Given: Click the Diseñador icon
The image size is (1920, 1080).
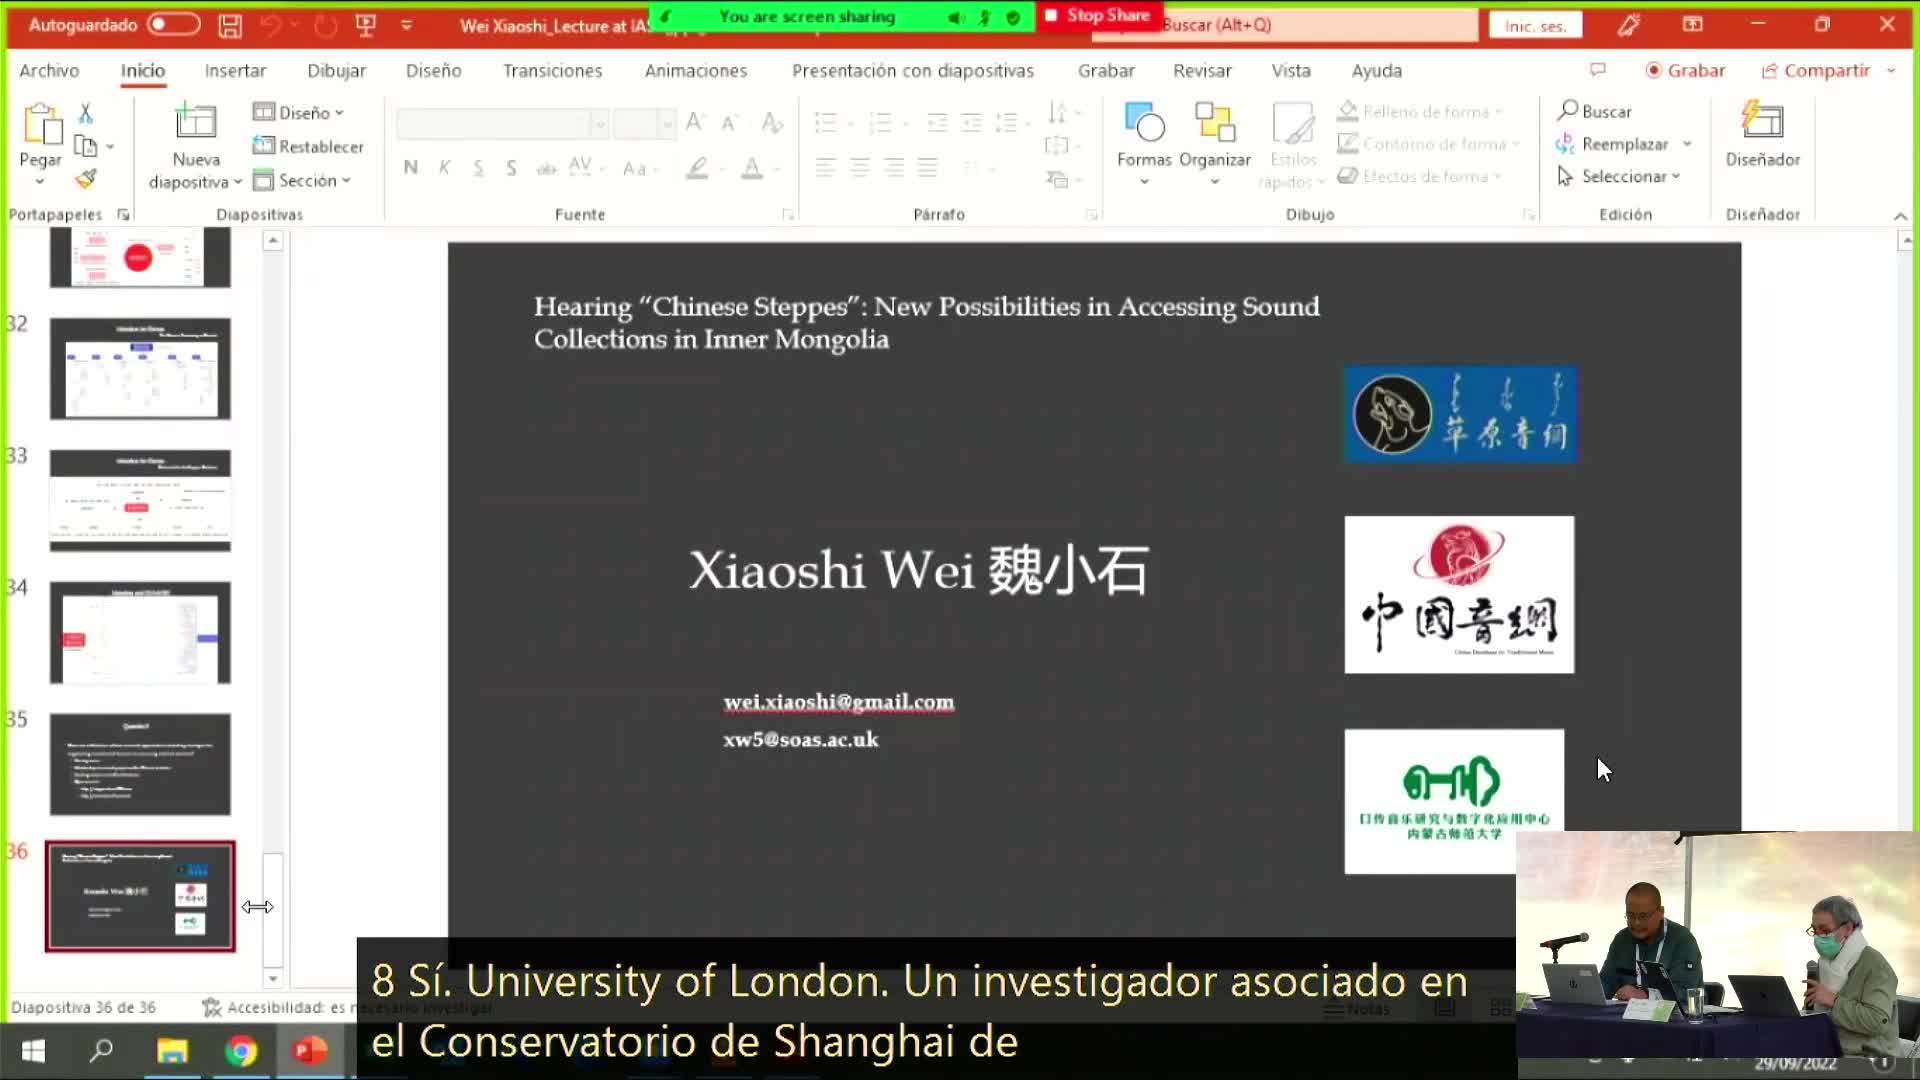Looking at the screenshot, I should pyautogui.click(x=1762, y=122).
